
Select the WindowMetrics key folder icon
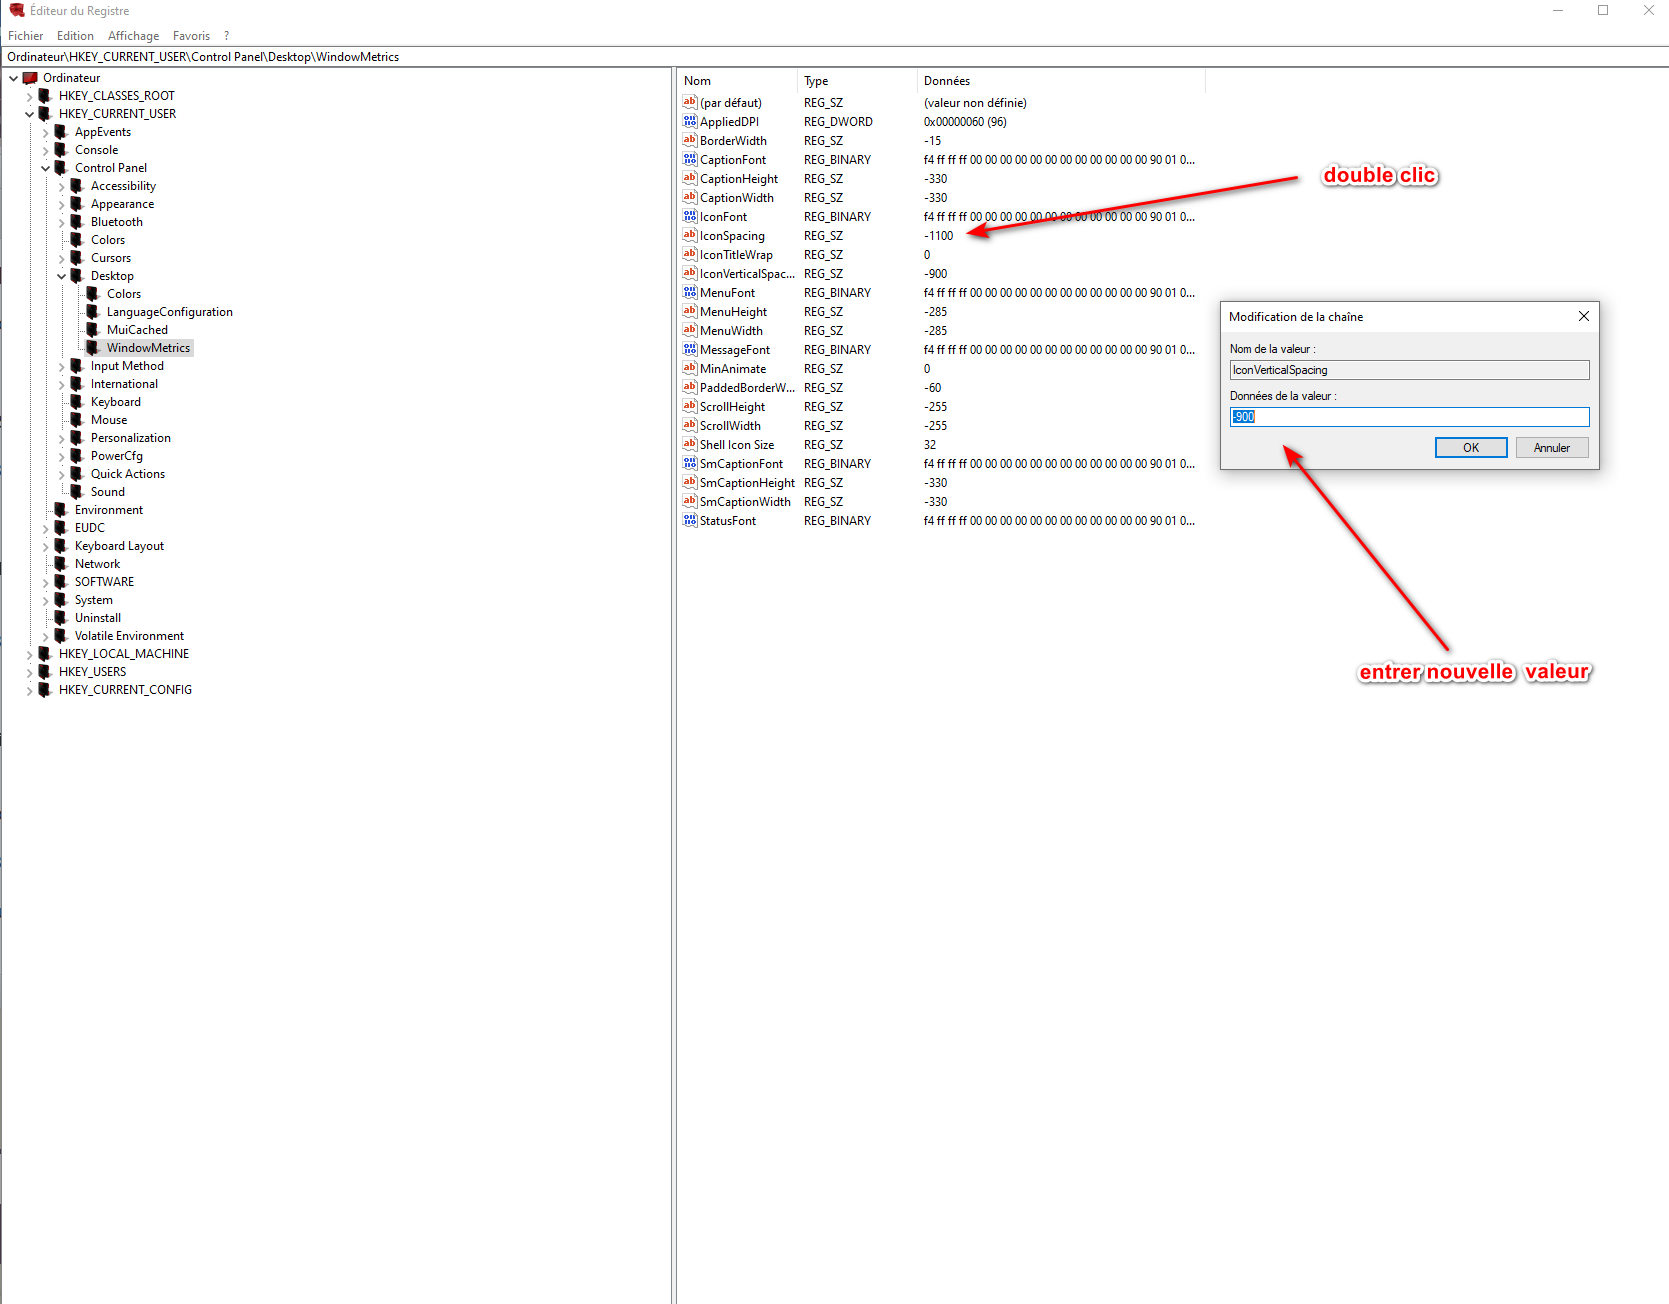93,348
